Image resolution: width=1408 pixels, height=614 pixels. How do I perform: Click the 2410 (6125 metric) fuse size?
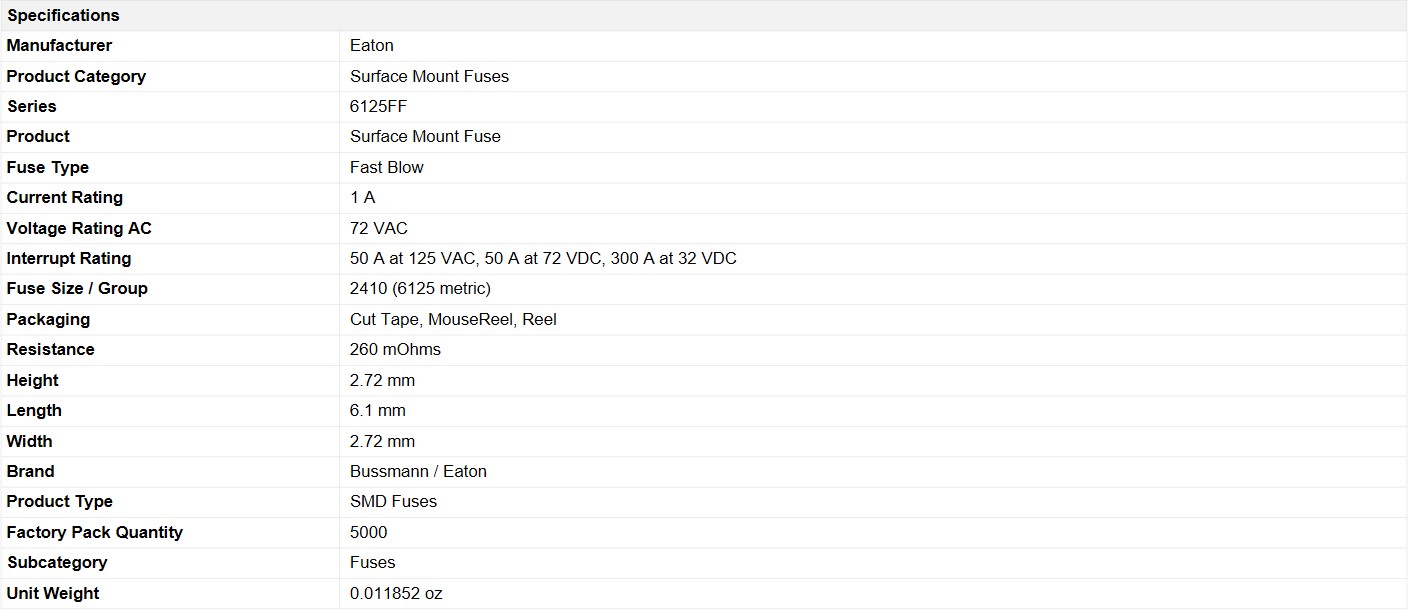(420, 288)
